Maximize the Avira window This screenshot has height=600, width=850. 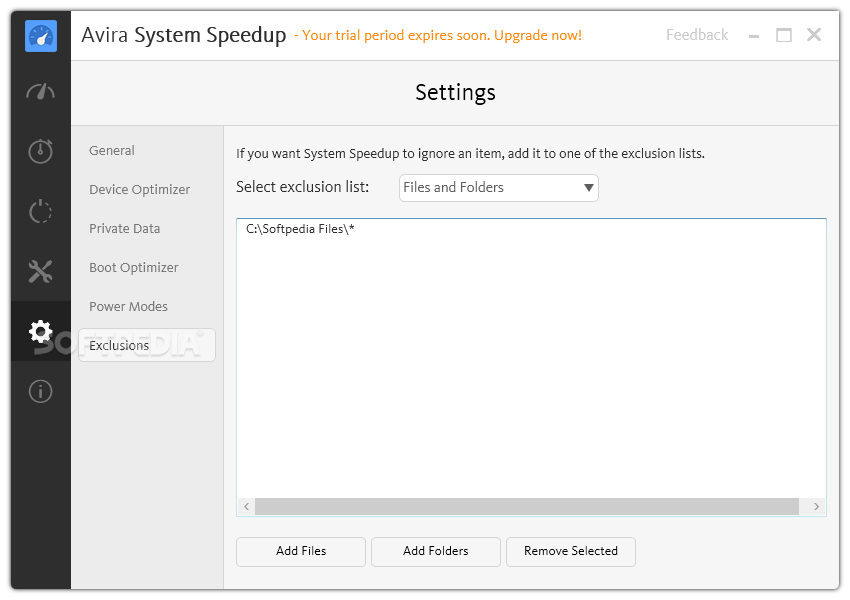[784, 36]
